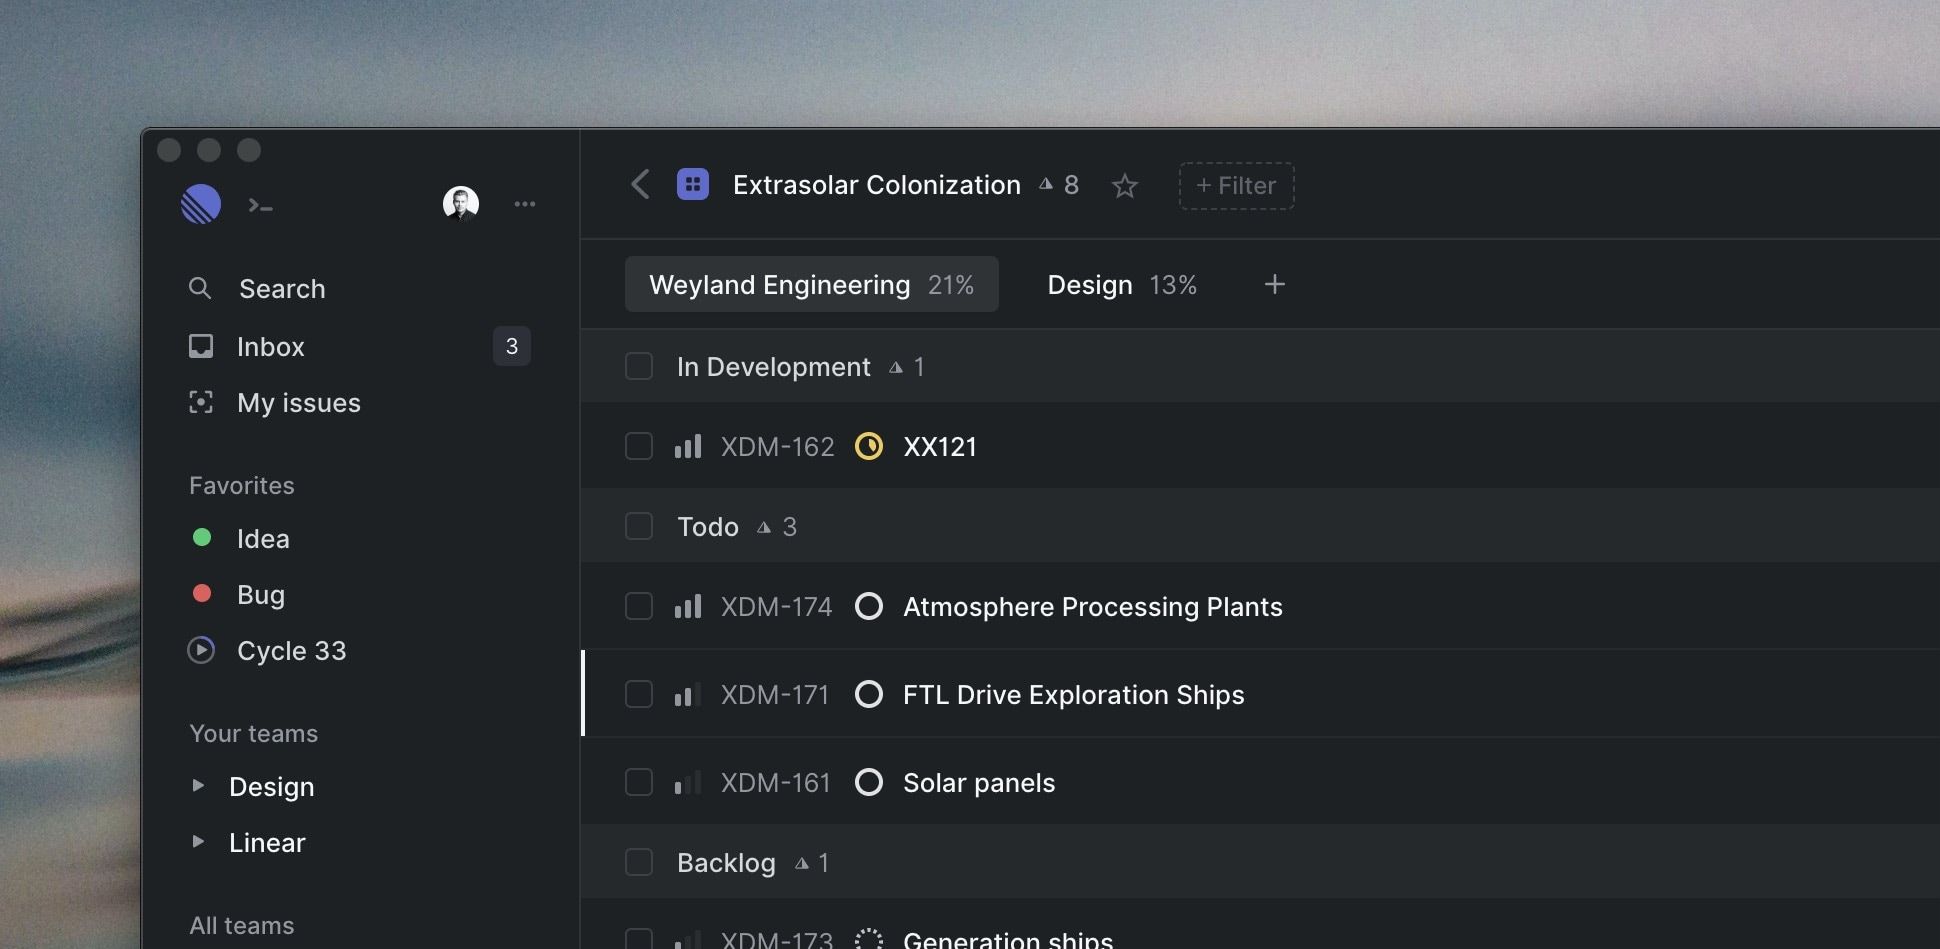
Task: Favorite the project with the star icon
Action: (x=1125, y=186)
